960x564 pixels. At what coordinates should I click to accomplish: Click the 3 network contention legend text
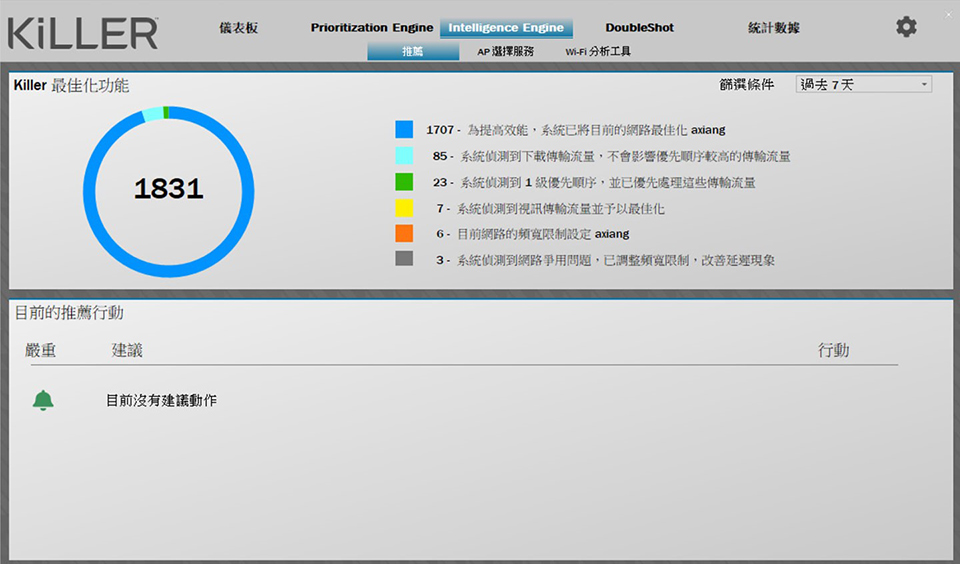(x=605, y=260)
